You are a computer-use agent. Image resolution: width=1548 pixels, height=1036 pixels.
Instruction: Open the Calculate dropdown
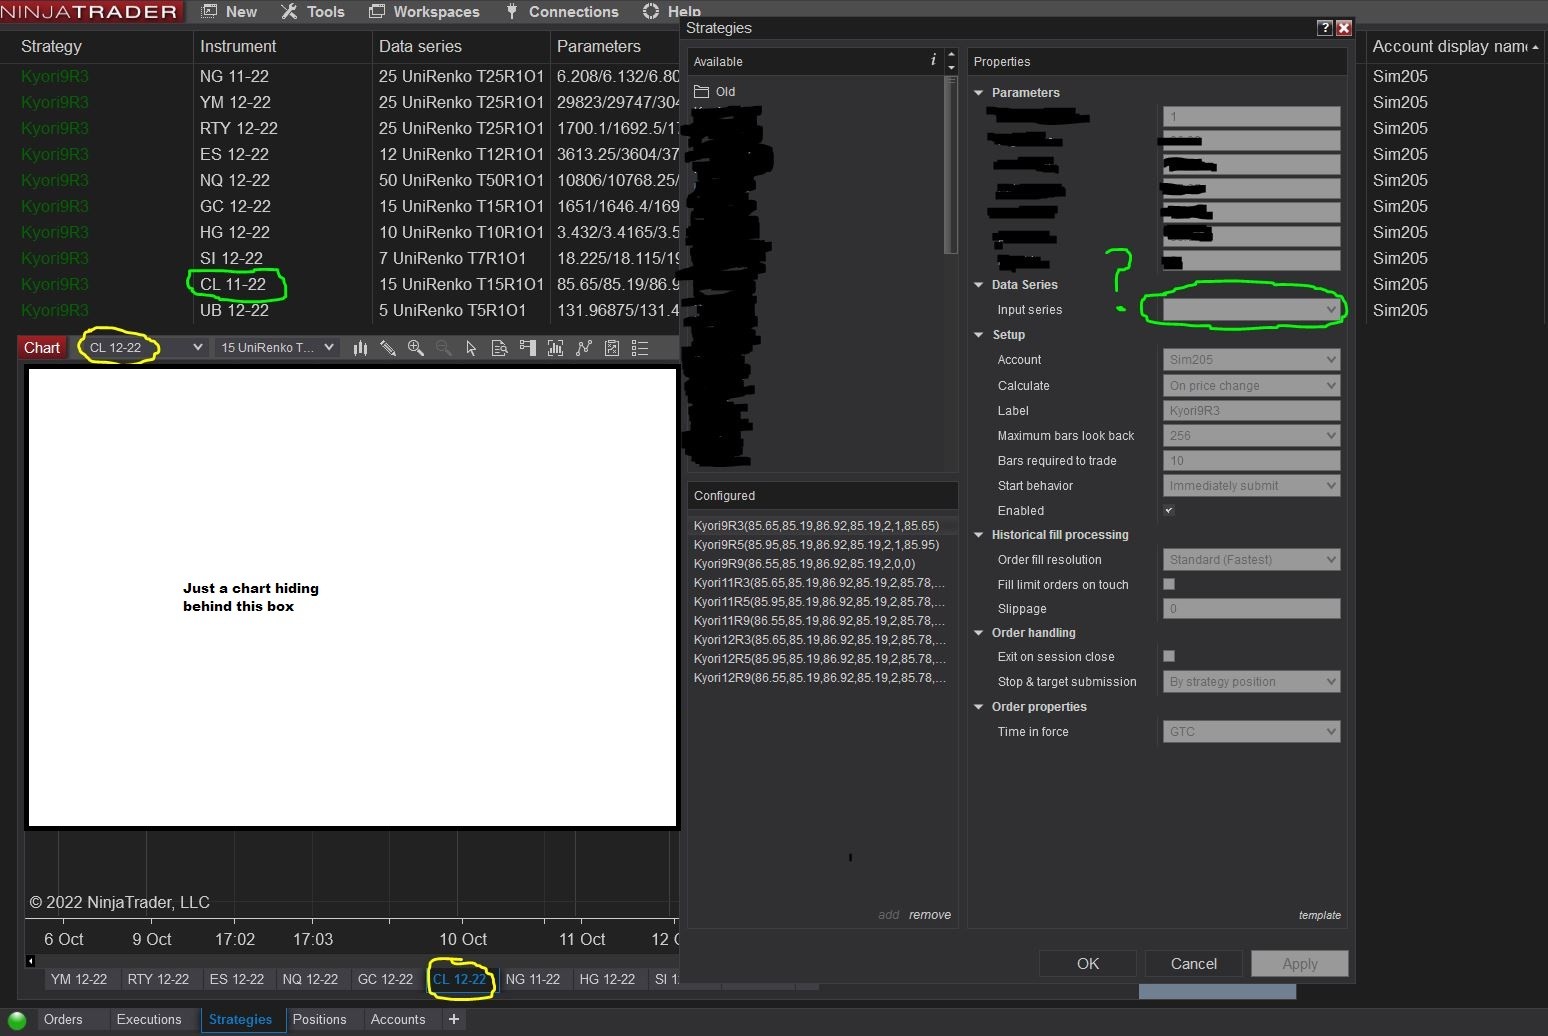click(1251, 386)
